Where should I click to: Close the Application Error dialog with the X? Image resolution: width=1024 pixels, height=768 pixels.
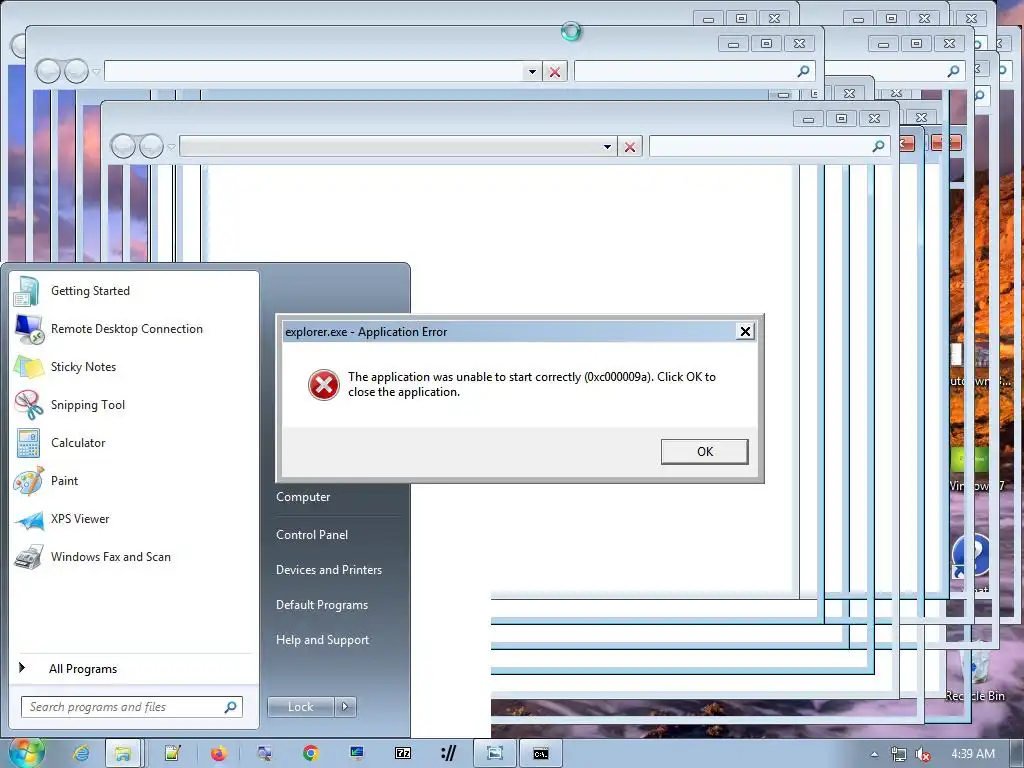pyautogui.click(x=744, y=331)
